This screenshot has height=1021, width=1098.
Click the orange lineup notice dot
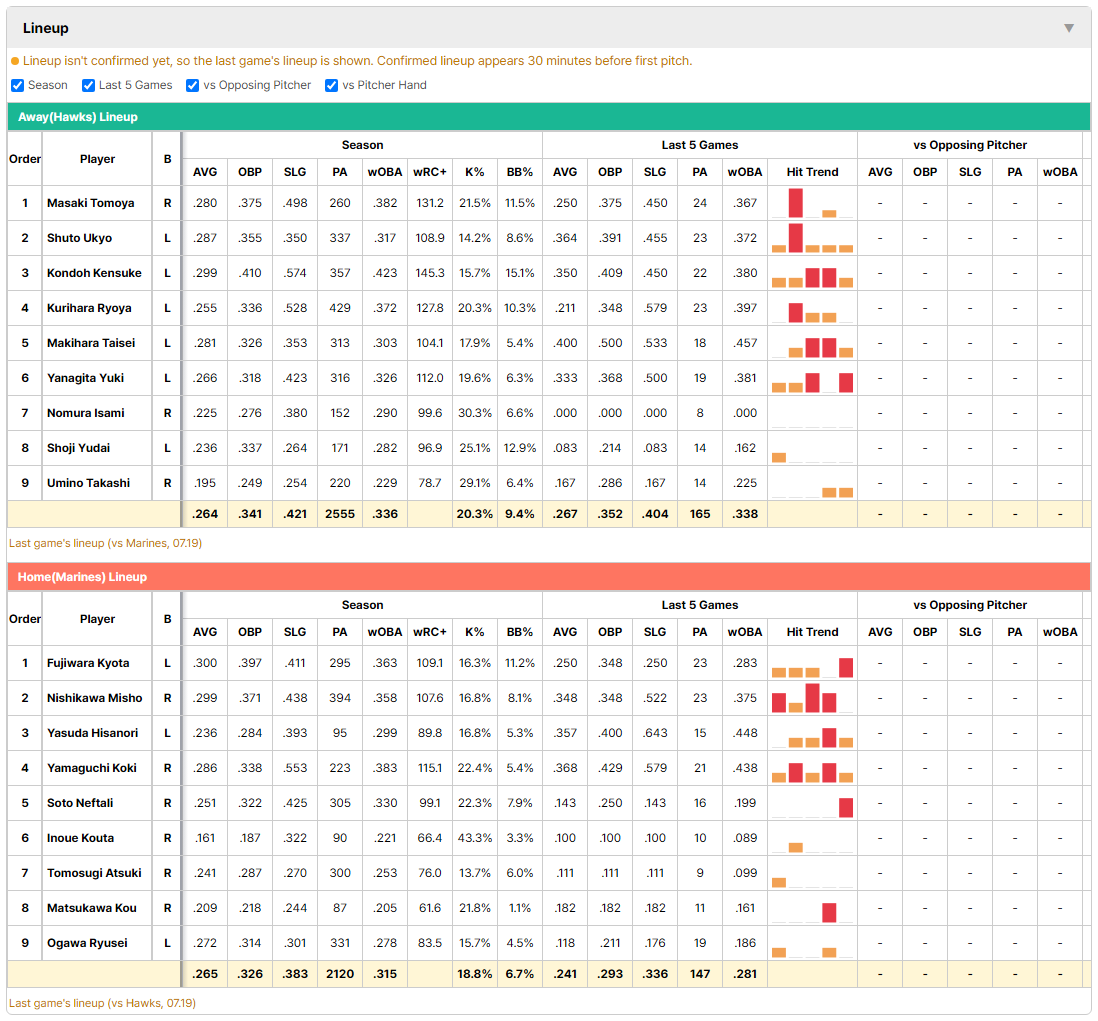pyautogui.click(x=15, y=61)
